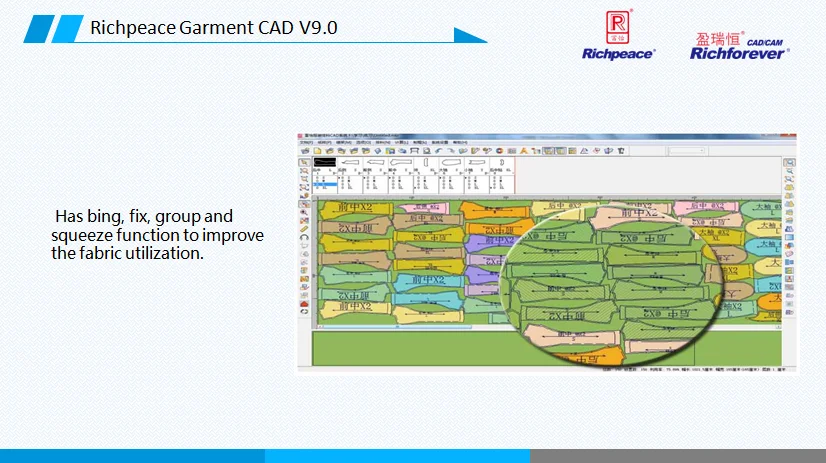The height and width of the screenshot is (463, 826).
Task: Click the redo curved arrow icon
Action: point(450,151)
